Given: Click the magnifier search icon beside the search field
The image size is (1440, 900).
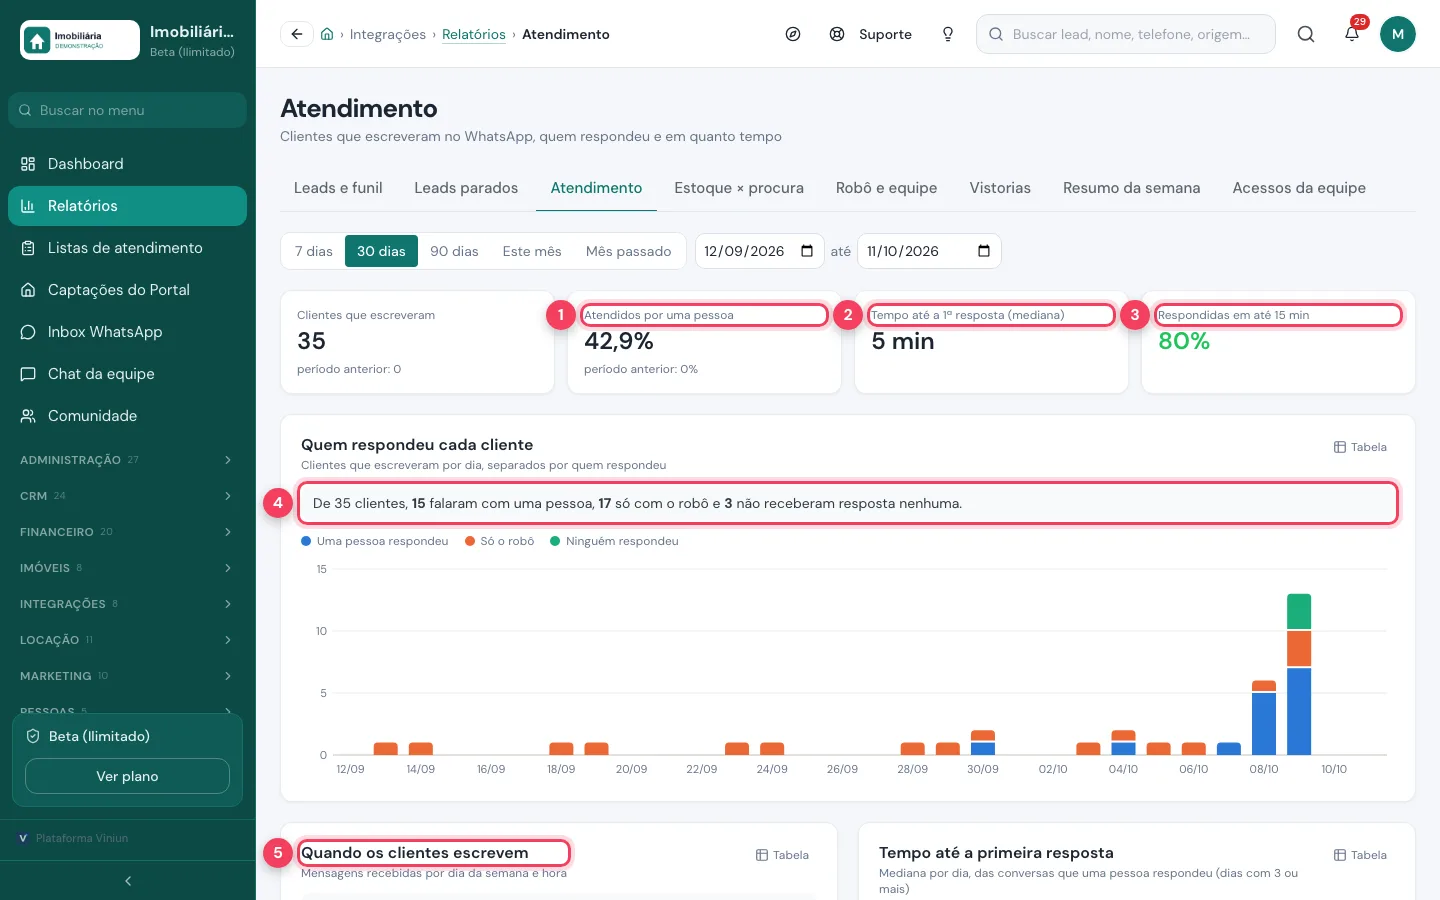Looking at the screenshot, I should coord(1306,34).
